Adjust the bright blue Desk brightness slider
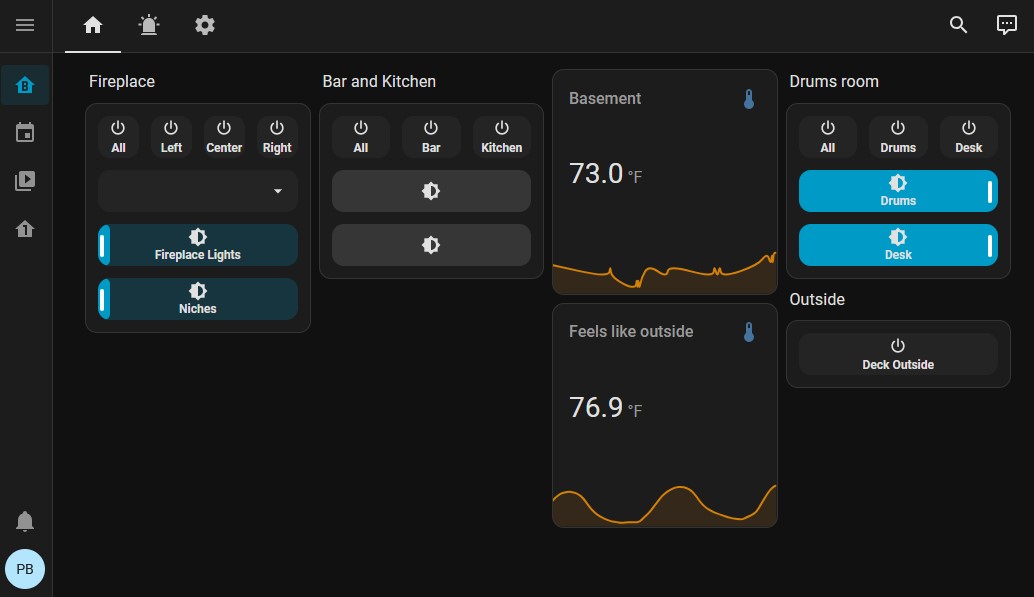1034x597 pixels. [898, 245]
